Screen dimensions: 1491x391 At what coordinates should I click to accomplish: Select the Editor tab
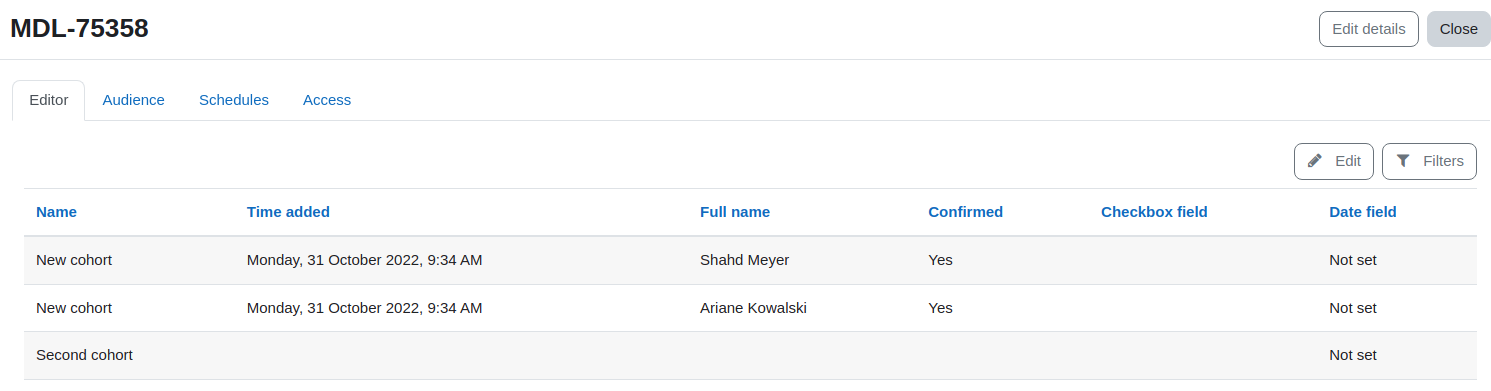49,100
